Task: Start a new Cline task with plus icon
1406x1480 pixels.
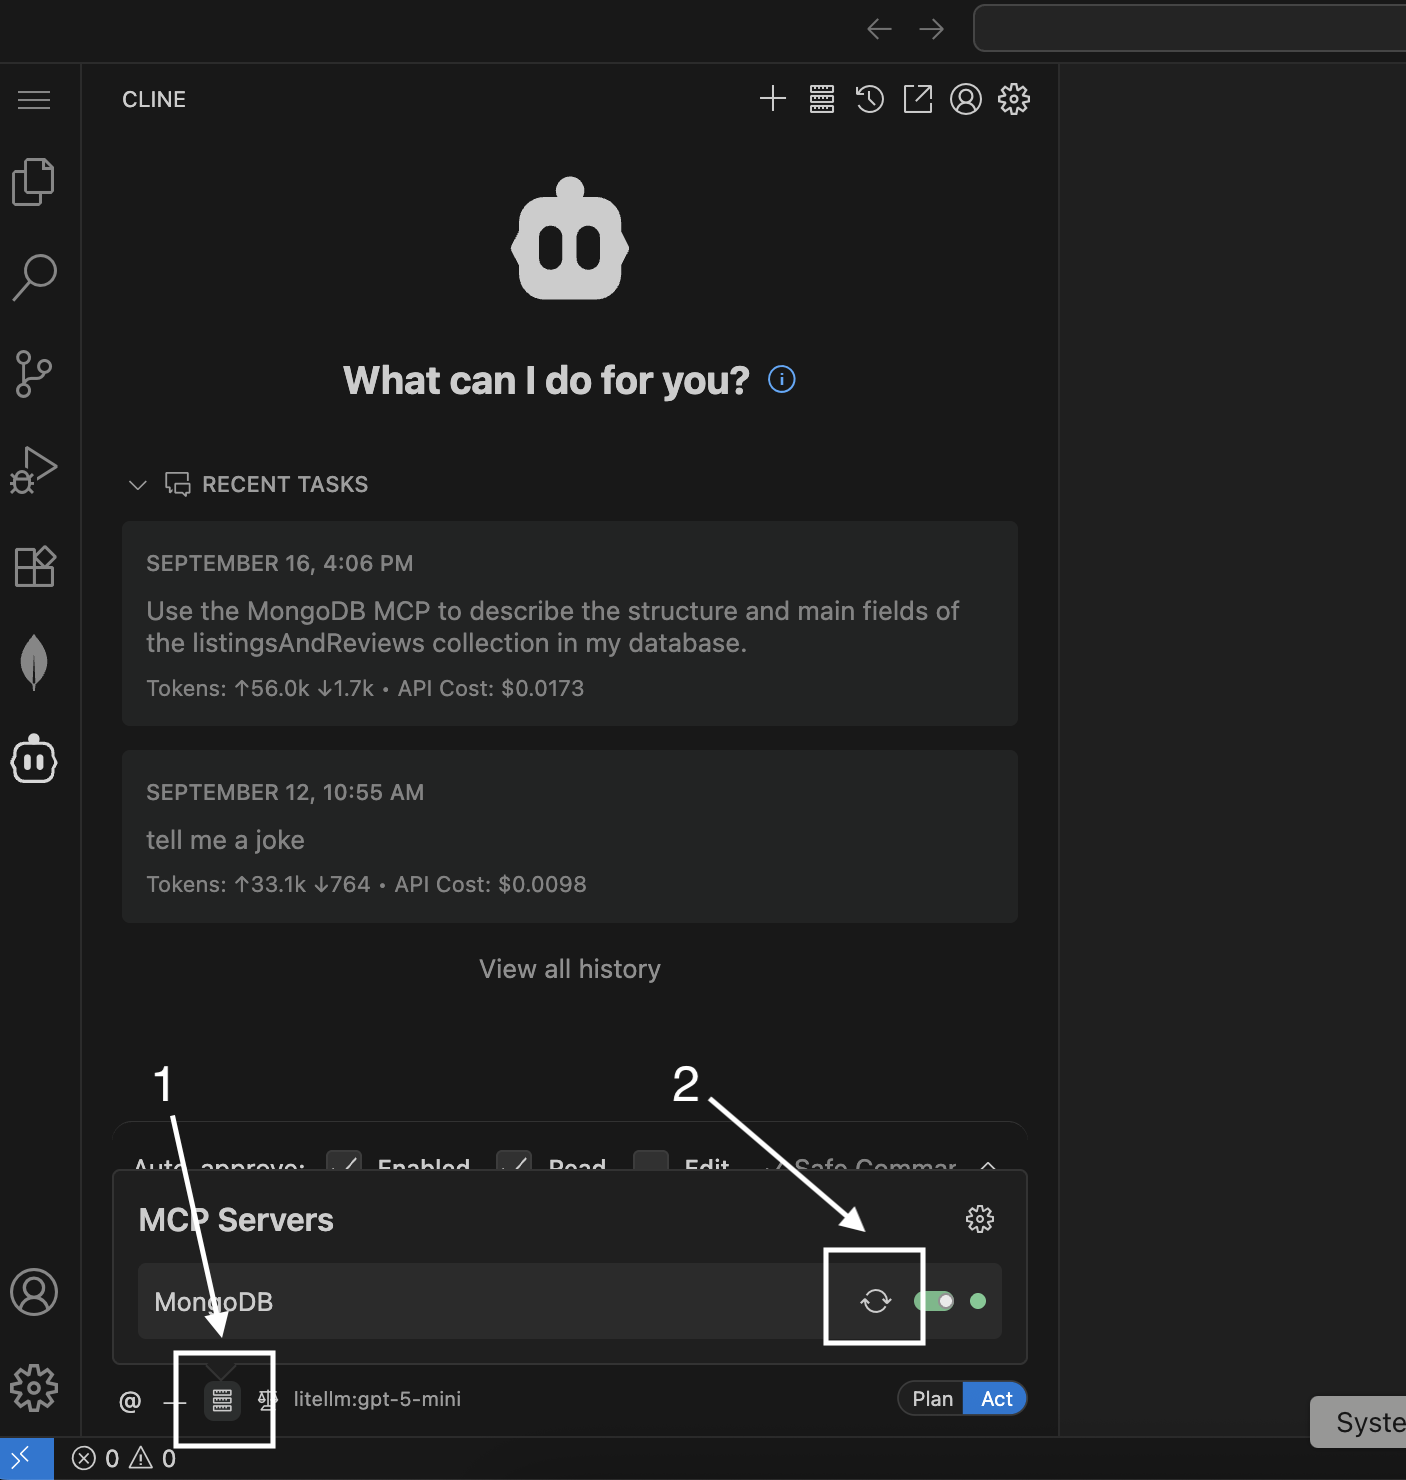Action: [772, 99]
